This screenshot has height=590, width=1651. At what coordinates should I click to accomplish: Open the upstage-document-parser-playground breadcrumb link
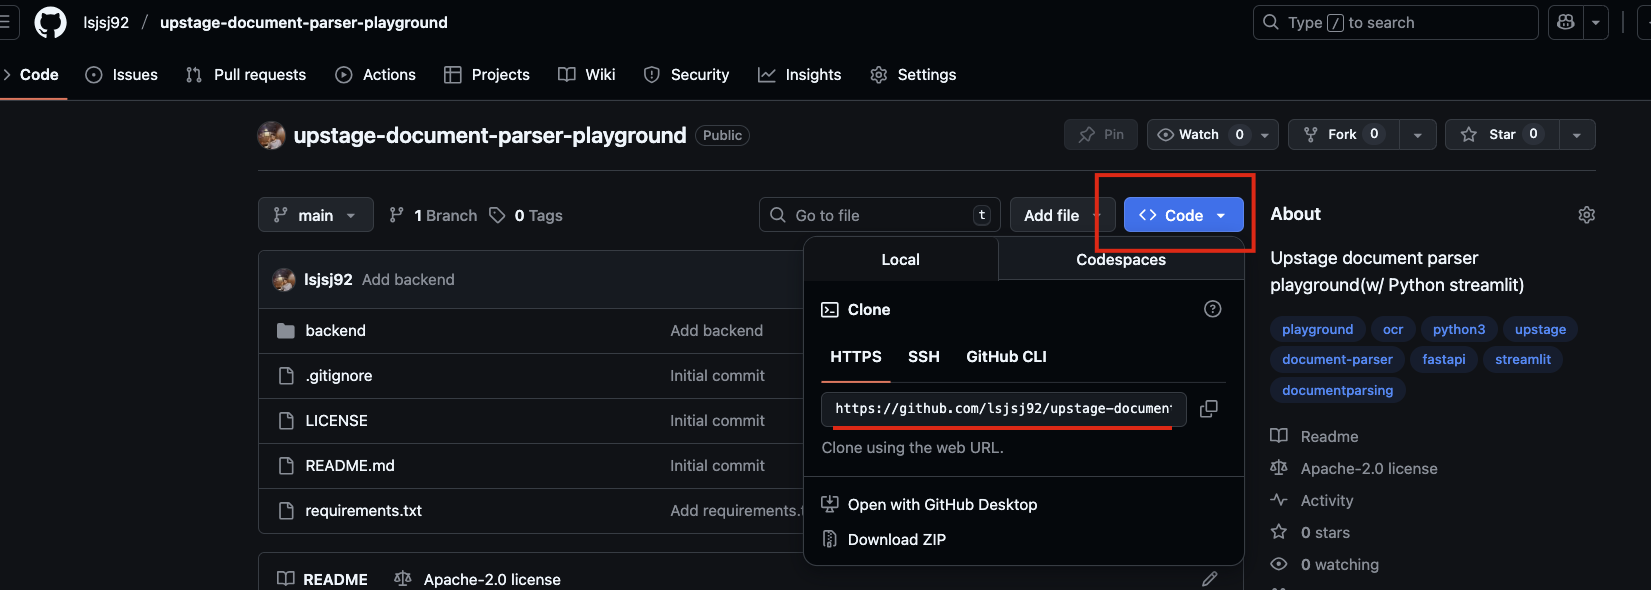tap(304, 22)
